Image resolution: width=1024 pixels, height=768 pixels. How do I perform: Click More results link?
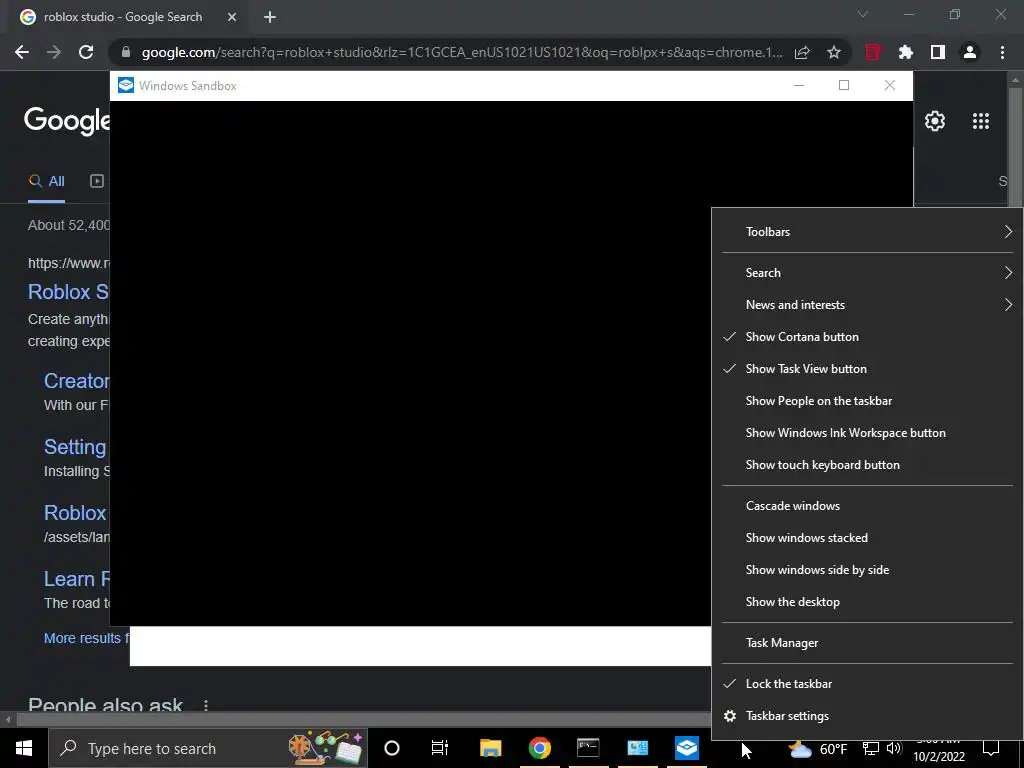click(x=86, y=638)
